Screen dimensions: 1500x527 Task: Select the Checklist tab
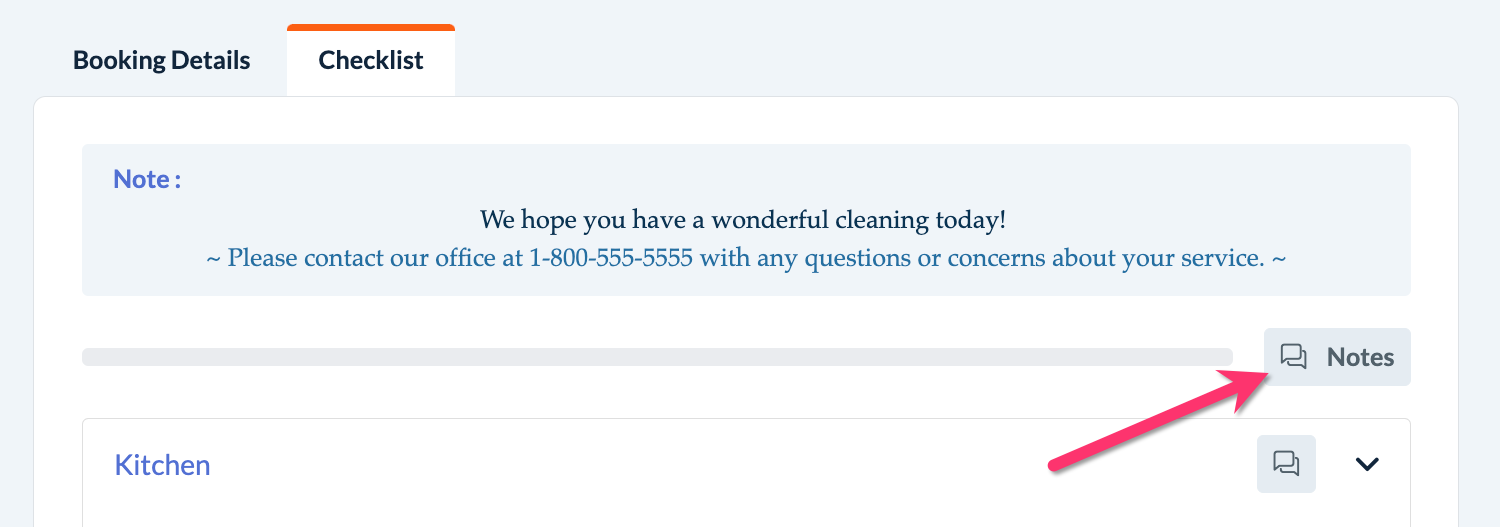click(x=371, y=60)
